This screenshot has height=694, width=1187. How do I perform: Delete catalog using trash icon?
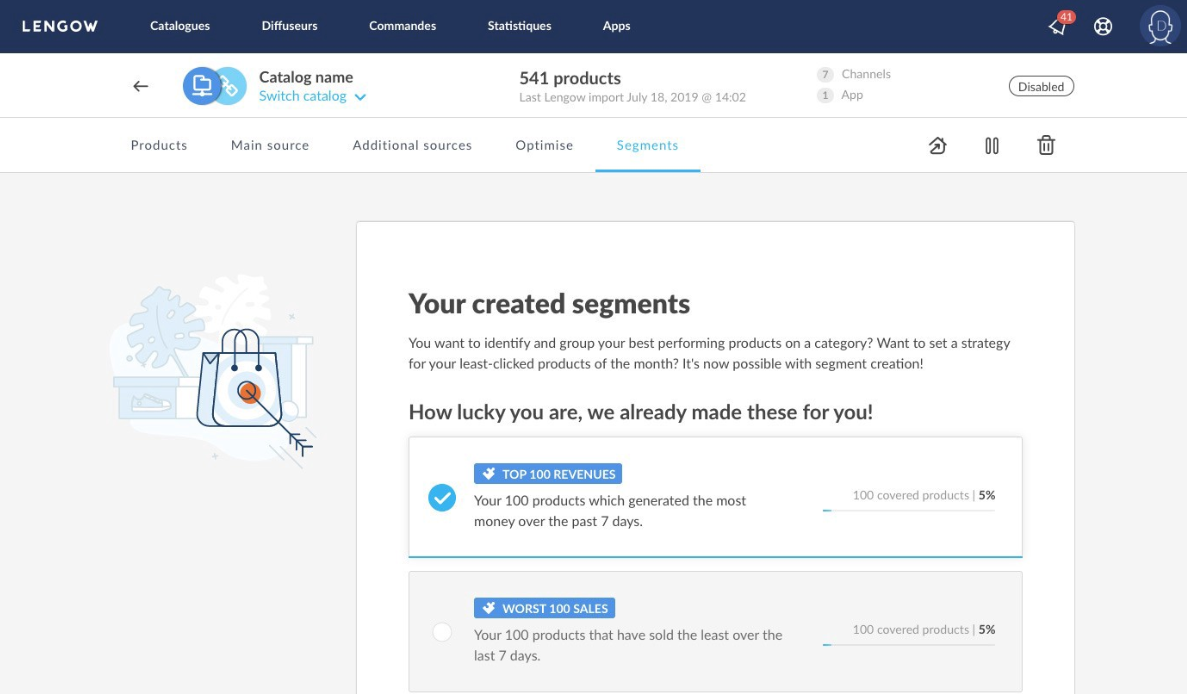tap(1046, 146)
